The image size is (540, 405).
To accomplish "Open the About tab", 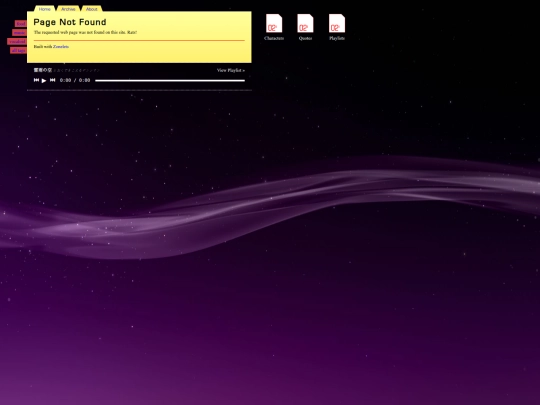I will [x=92, y=9].
